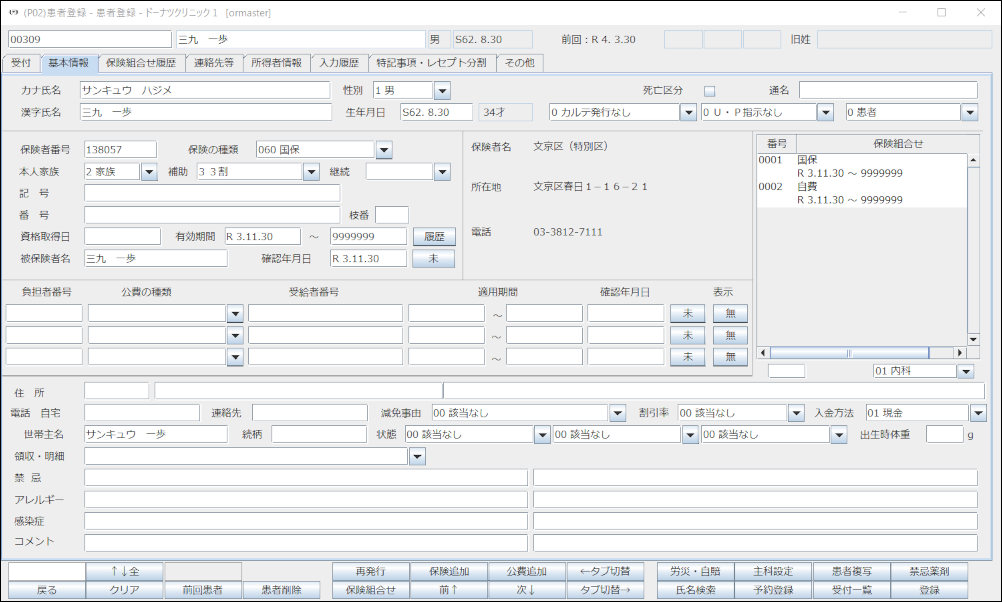This screenshot has width=1002, height=602.
Task: Click the ↑↓全 button
Action: [x=125, y=571]
